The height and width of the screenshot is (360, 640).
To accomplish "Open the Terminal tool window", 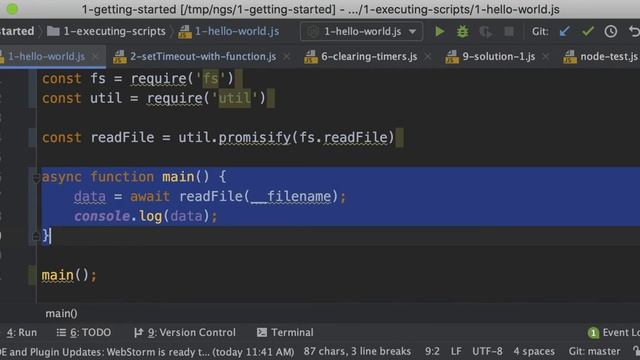I will click(285, 333).
